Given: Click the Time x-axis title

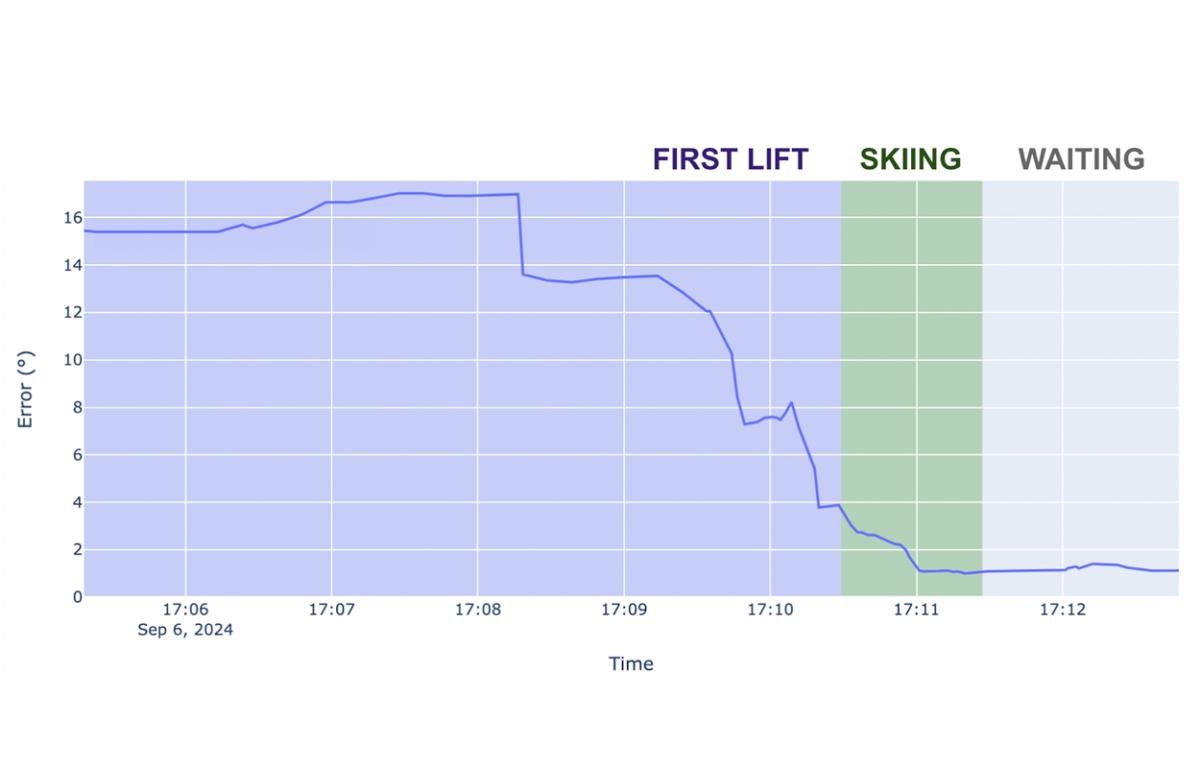Looking at the screenshot, I should [631, 664].
